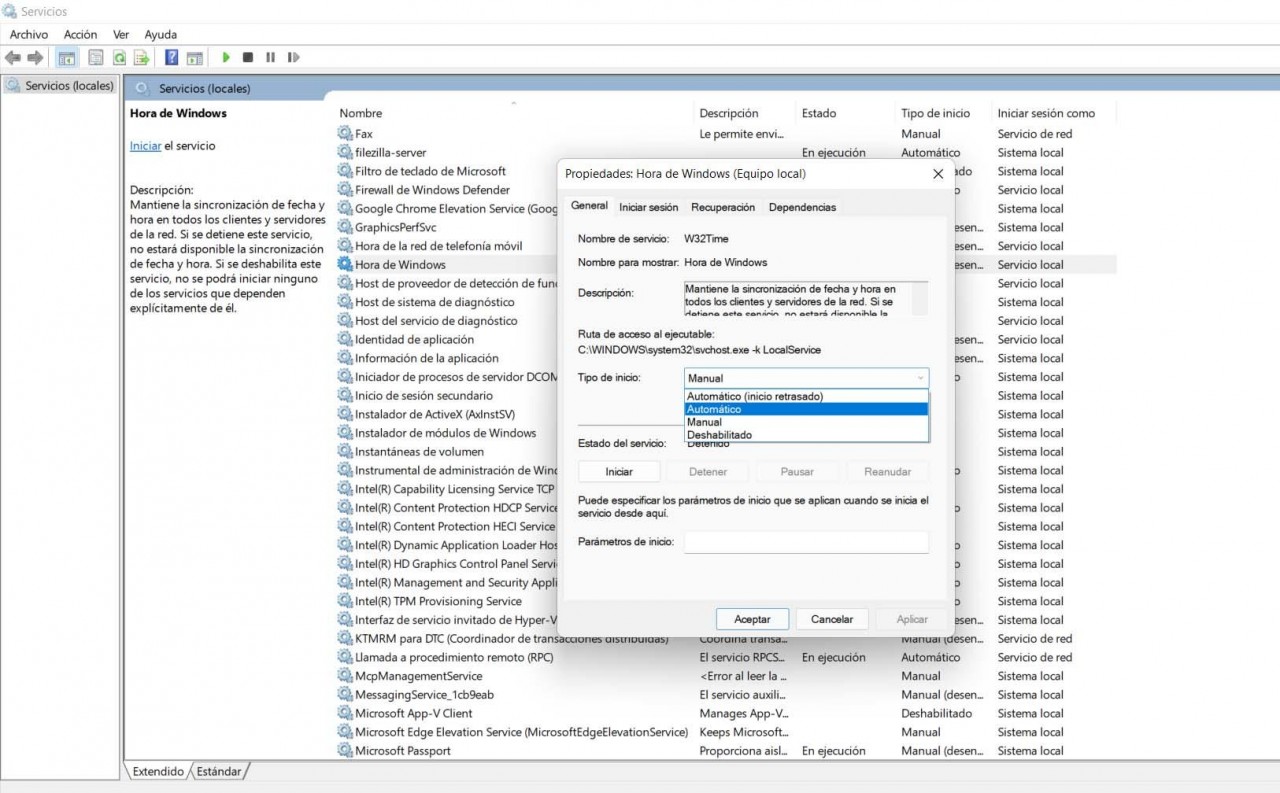This screenshot has height=793, width=1280.
Task: Select the GraphicsPerfSvc gear icon
Action: click(345, 227)
